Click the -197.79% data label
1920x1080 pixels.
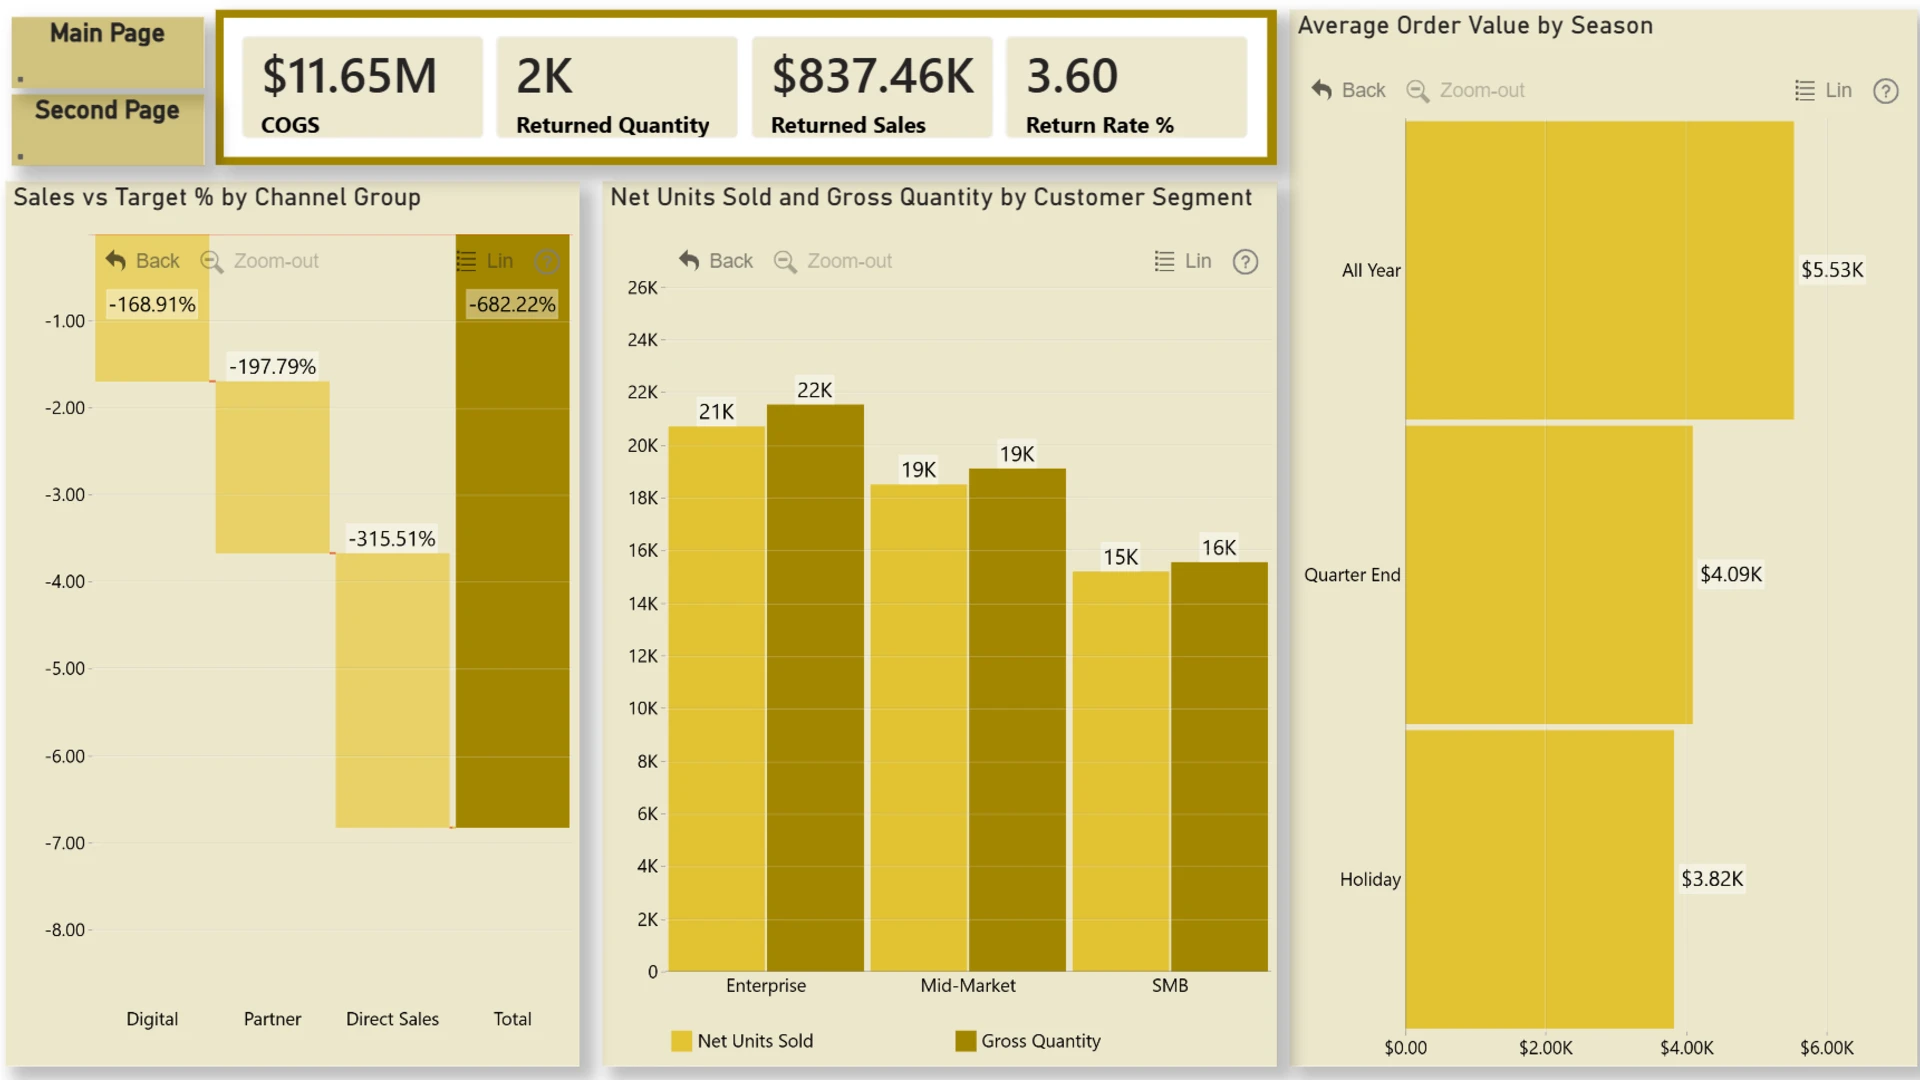[272, 366]
